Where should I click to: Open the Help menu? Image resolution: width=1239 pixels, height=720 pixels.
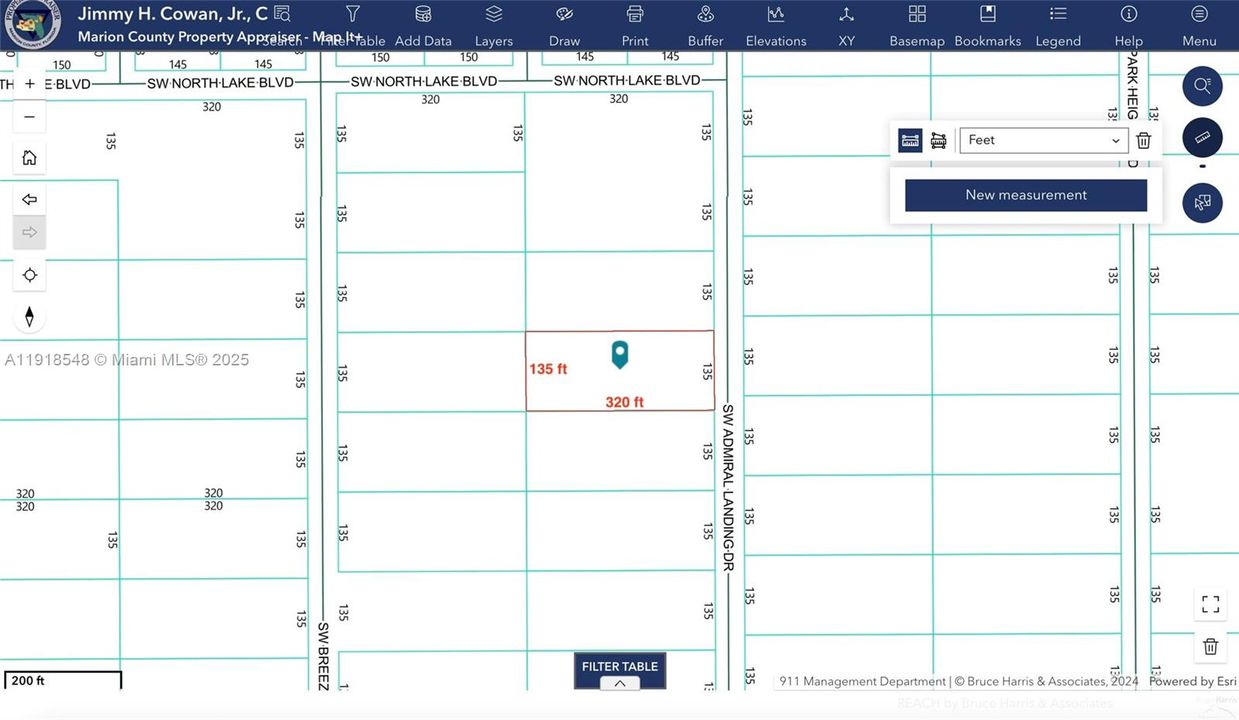[x=1128, y=25]
